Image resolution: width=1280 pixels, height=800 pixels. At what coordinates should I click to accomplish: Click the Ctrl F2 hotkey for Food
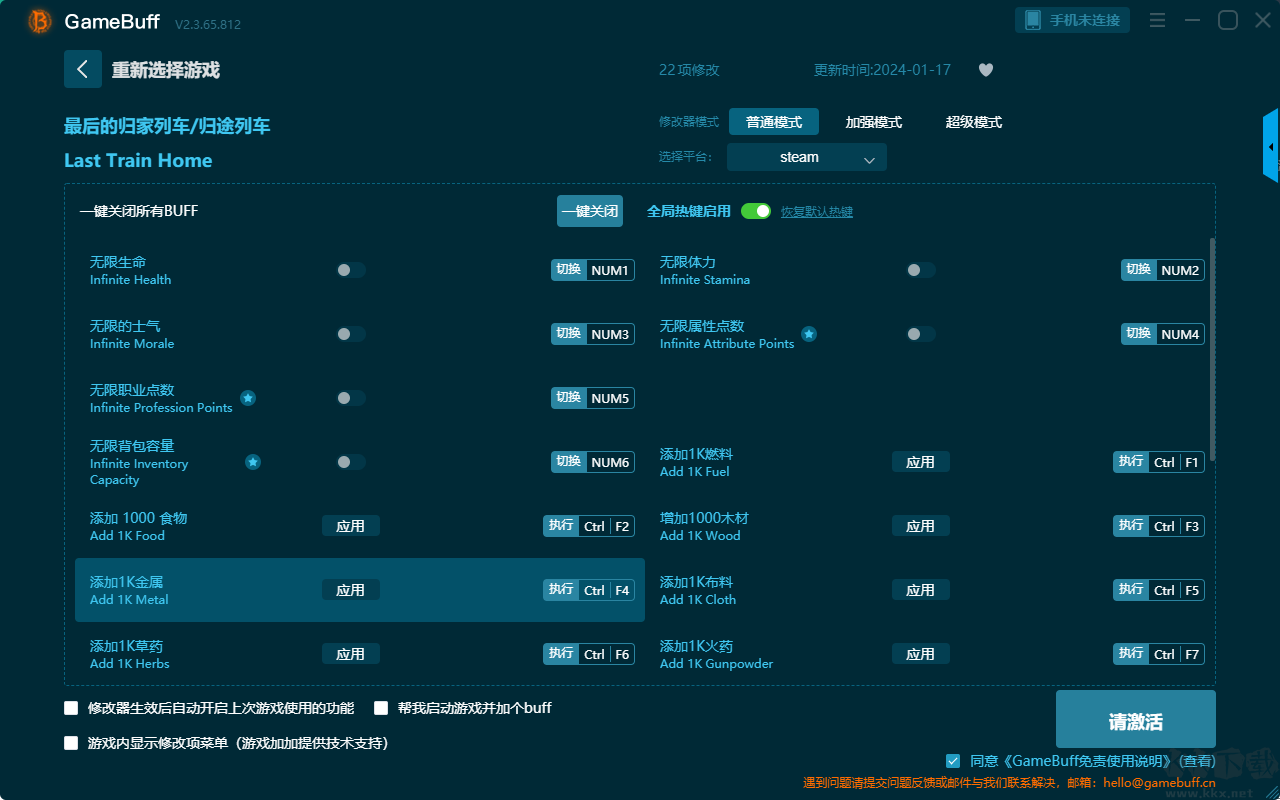point(589,526)
